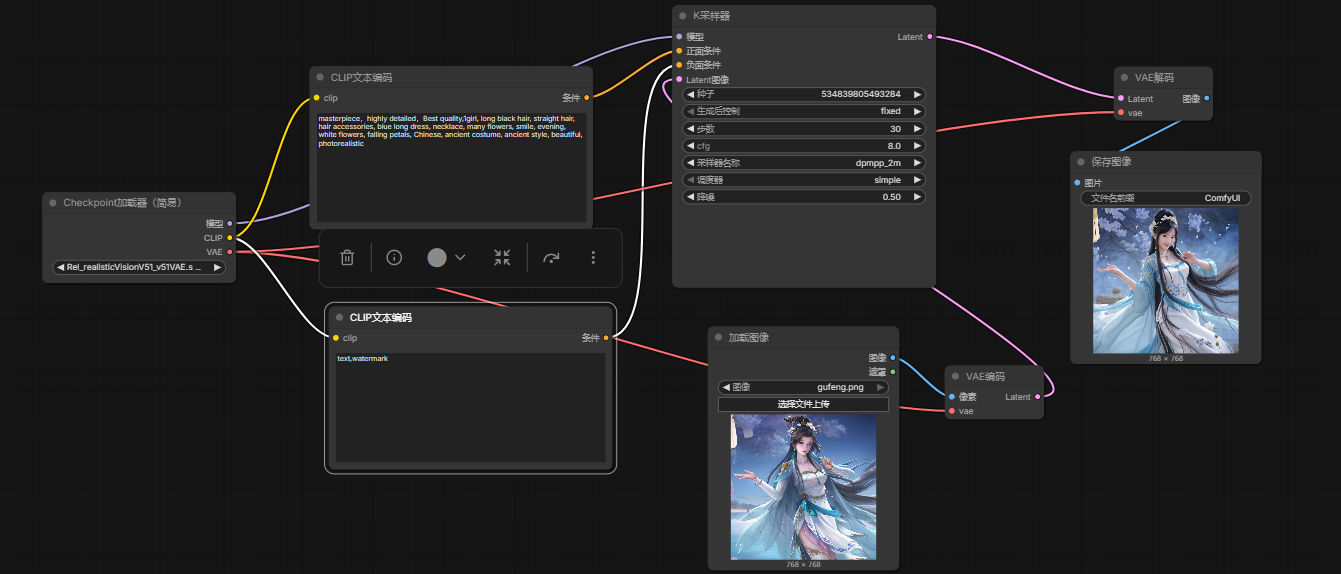
Task: Toggle collapse dot on the masterpiece-prompt CLIP文本编码 node
Action: coord(321,77)
